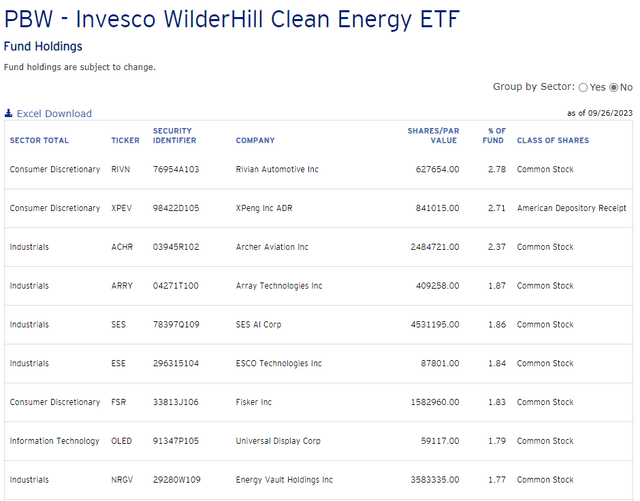Click security identifier 91347P105
640x501 pixels.
coord(176,441)
